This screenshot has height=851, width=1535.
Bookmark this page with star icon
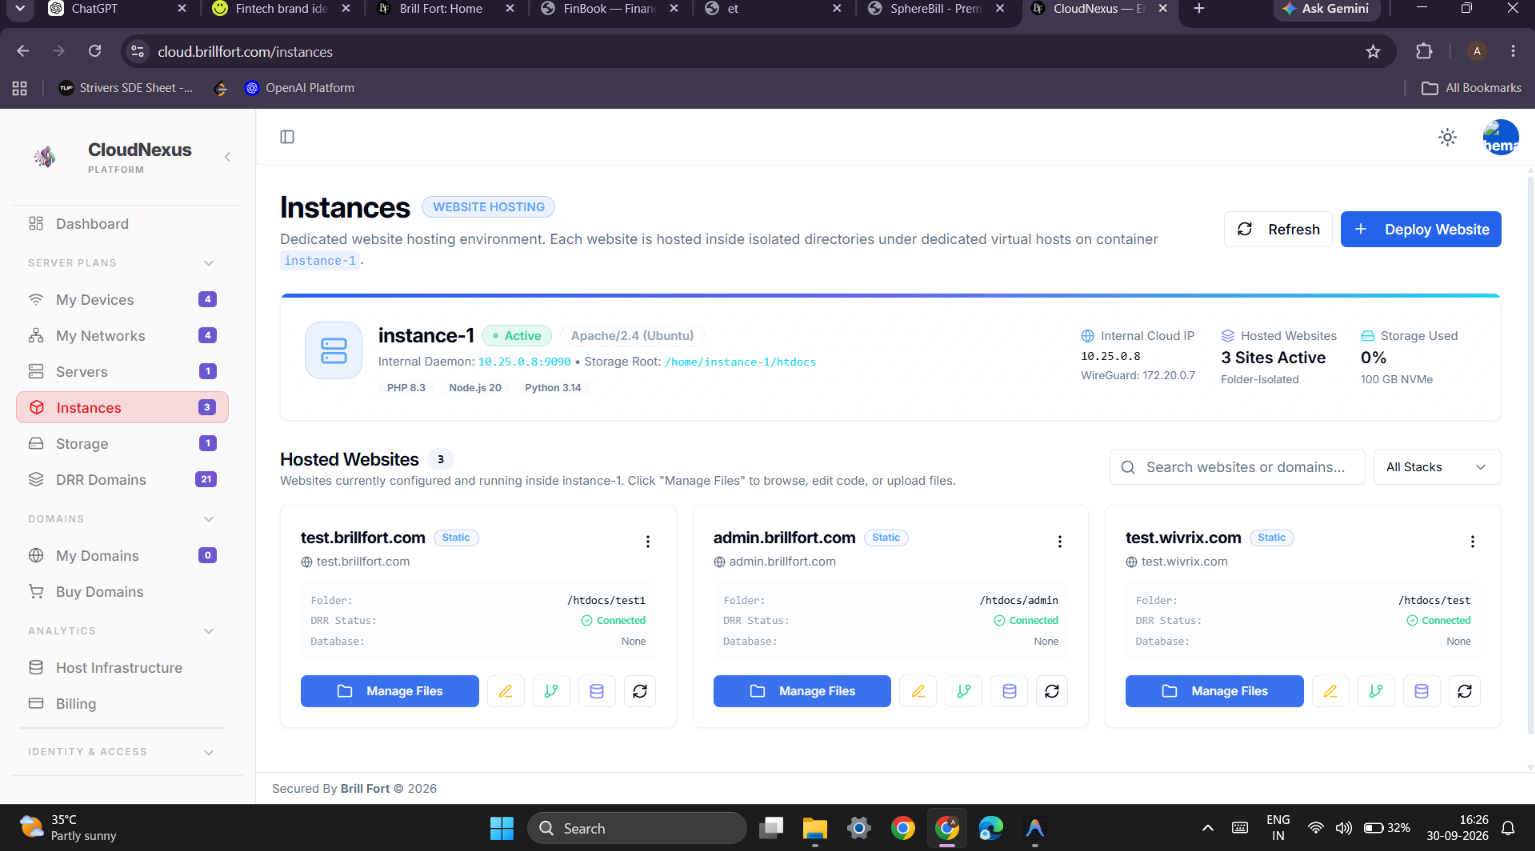click(x=1373, y=51)
